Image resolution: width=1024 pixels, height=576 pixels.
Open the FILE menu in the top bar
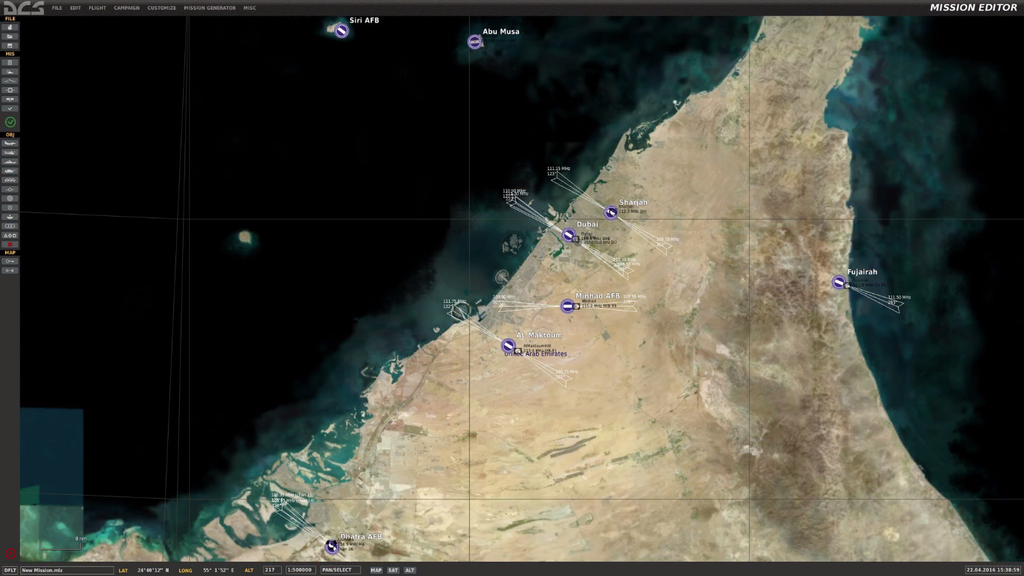57,7
